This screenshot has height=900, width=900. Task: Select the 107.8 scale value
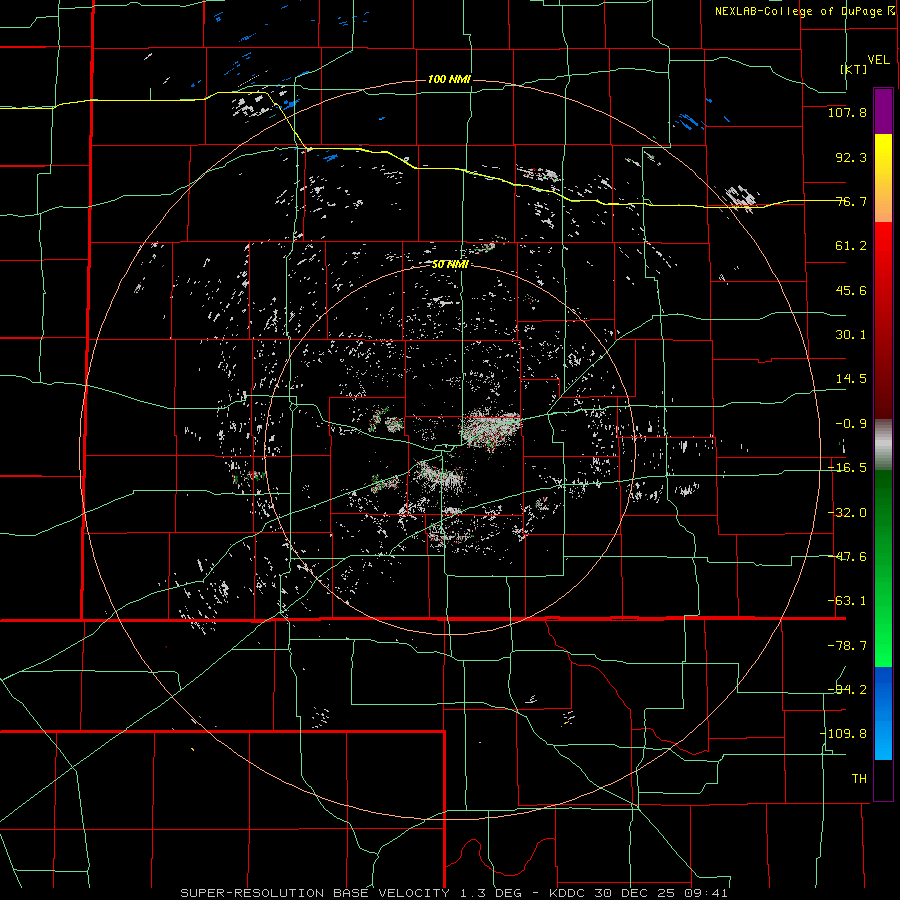(x=847, y=112)
